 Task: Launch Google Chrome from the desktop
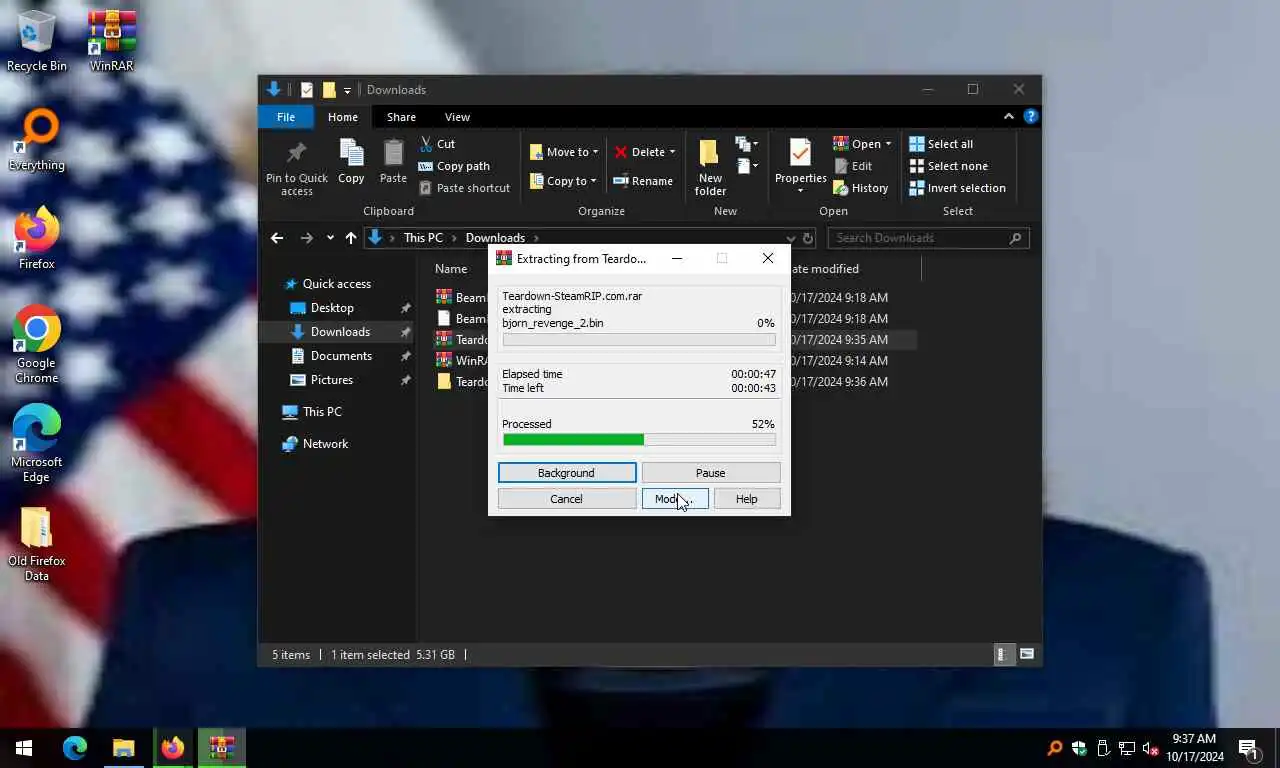tap(36, 345)
